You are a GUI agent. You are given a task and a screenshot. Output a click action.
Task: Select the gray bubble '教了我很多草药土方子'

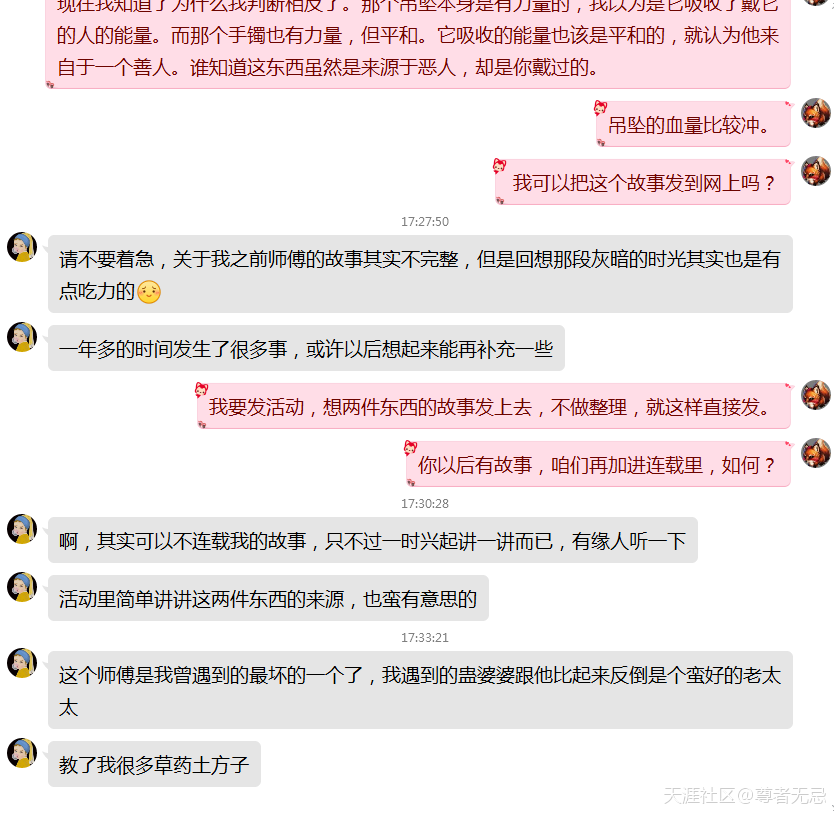pos(154,764)
